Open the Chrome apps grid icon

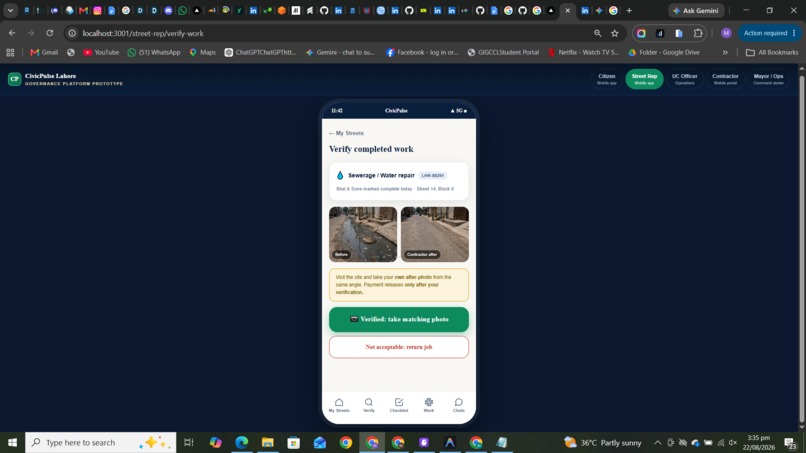coord(10,52)
